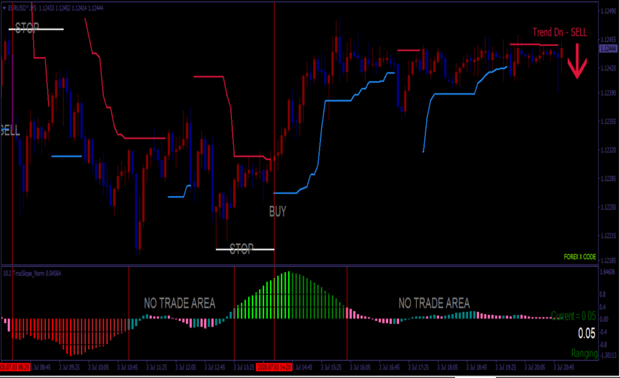Click the red 14:20 date marker on timeline
This screenshot has width=620, height=378.
click(274, 367)
